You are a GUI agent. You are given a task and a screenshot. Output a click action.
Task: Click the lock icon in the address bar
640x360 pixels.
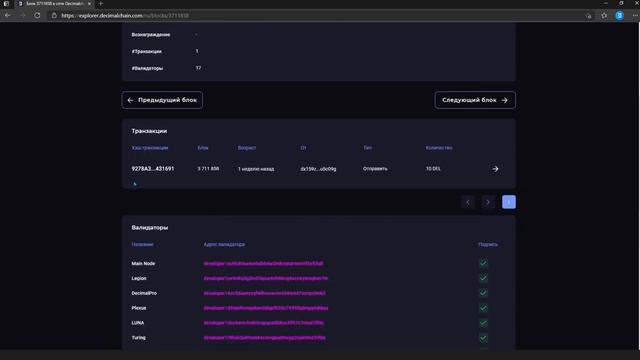click(54, 16)
